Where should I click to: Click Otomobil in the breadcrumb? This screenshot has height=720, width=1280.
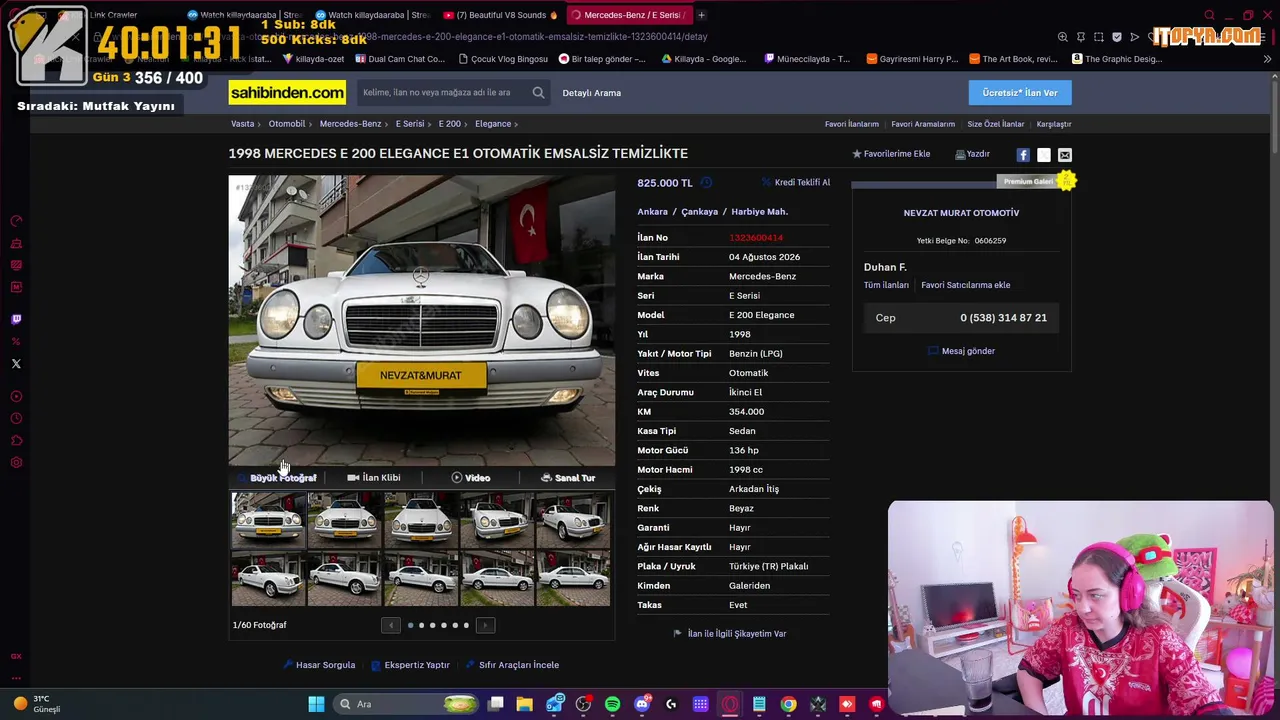287,124
